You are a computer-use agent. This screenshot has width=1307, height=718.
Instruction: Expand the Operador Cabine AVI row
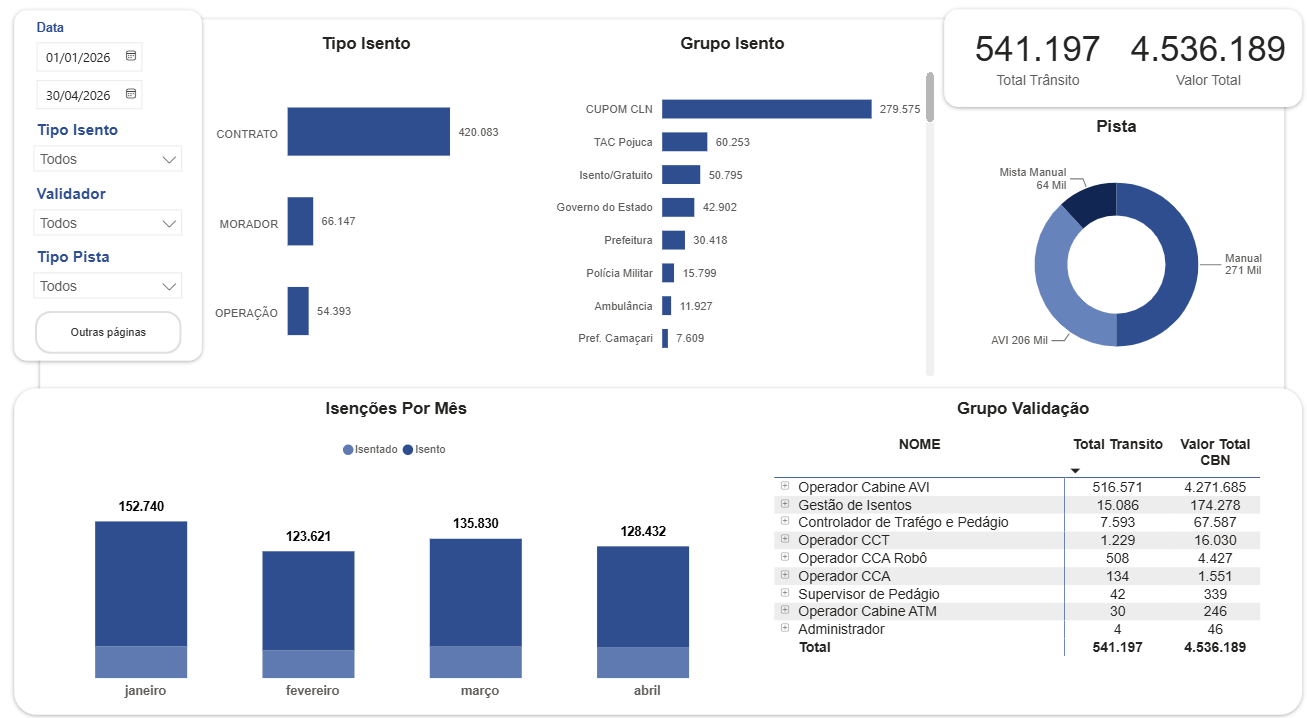(x=785, y=486)
